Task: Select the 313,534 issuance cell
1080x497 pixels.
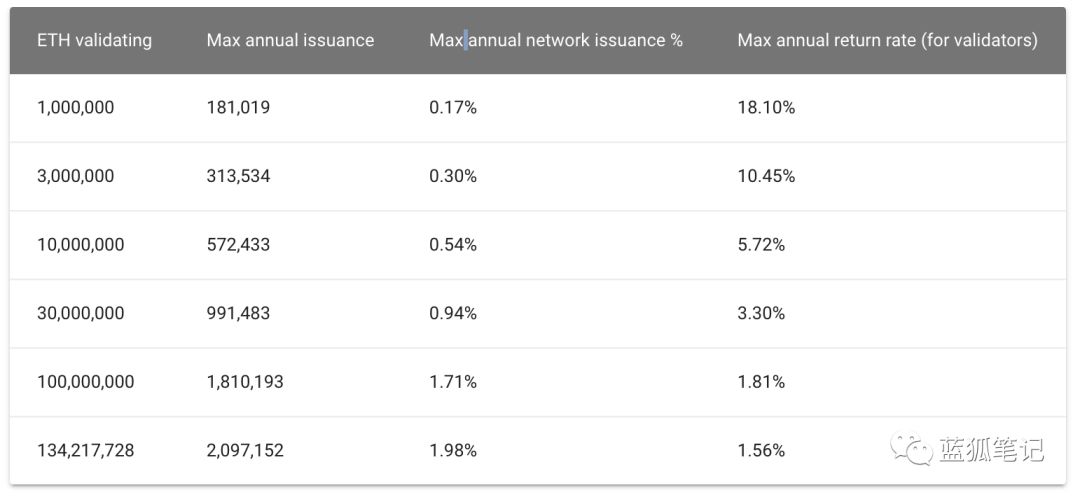Action: 238,176
